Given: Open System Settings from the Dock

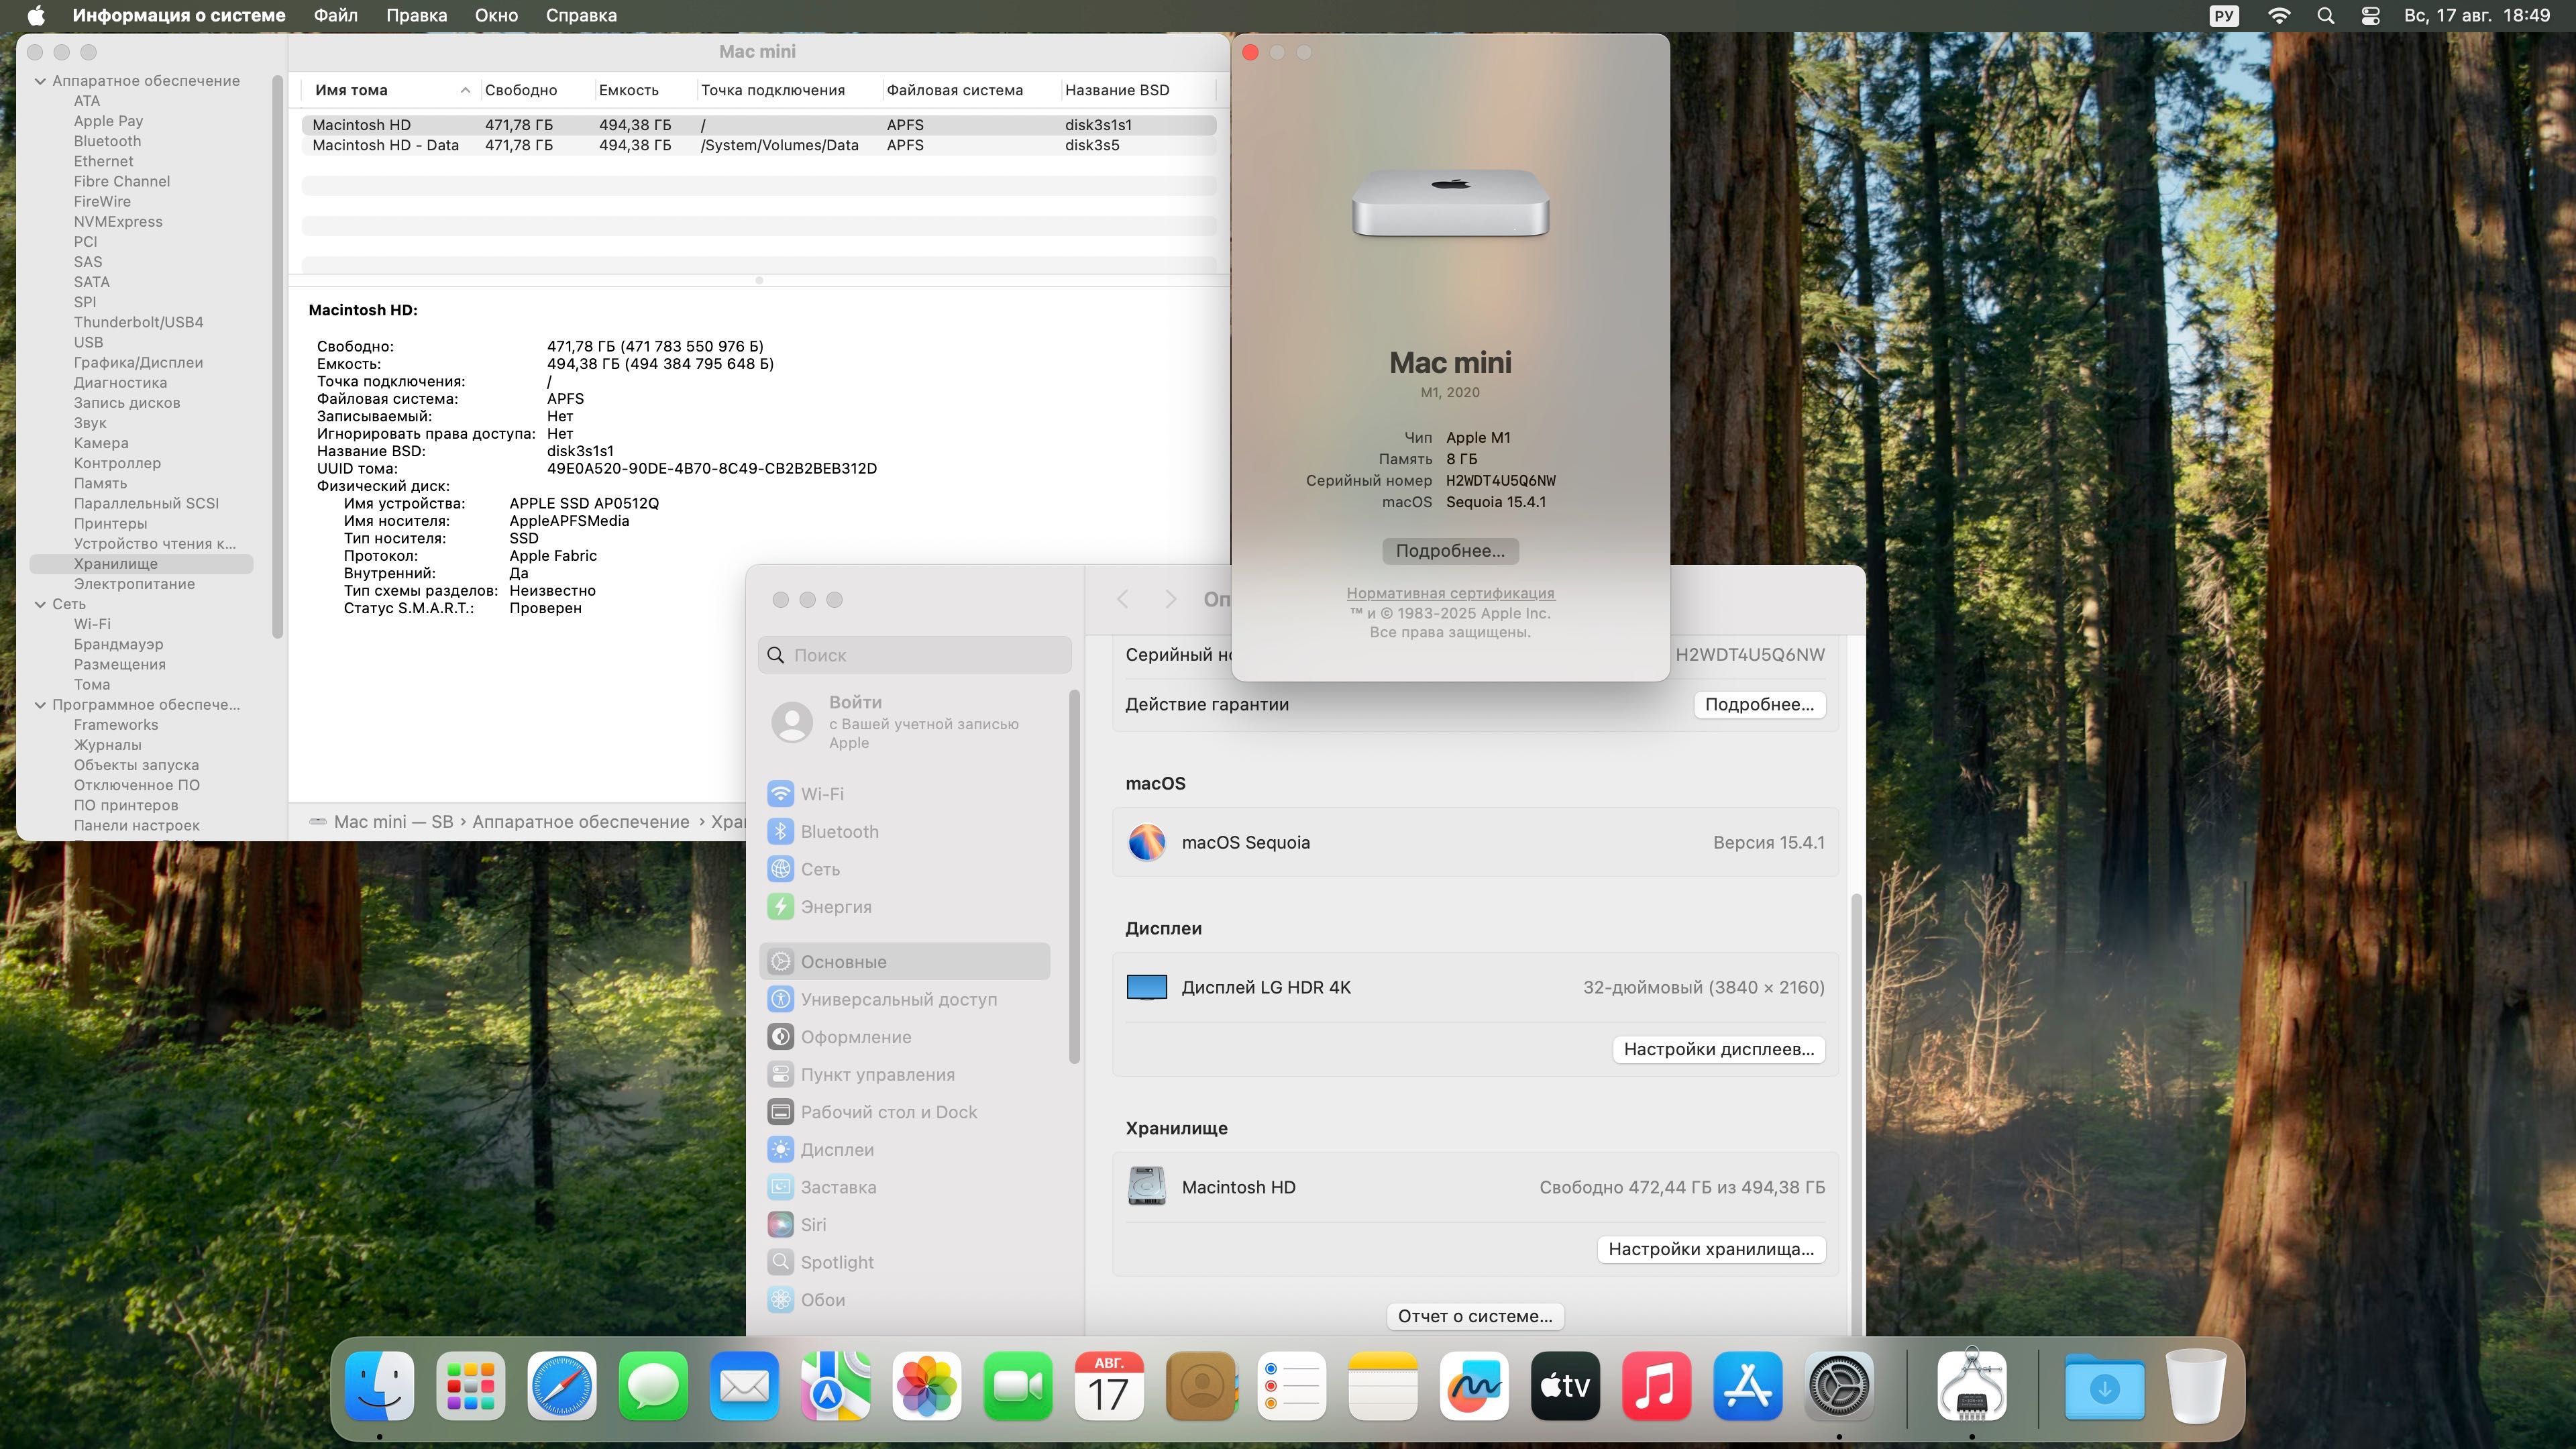Looking at the screenshot, I should click(1839, 1386).
